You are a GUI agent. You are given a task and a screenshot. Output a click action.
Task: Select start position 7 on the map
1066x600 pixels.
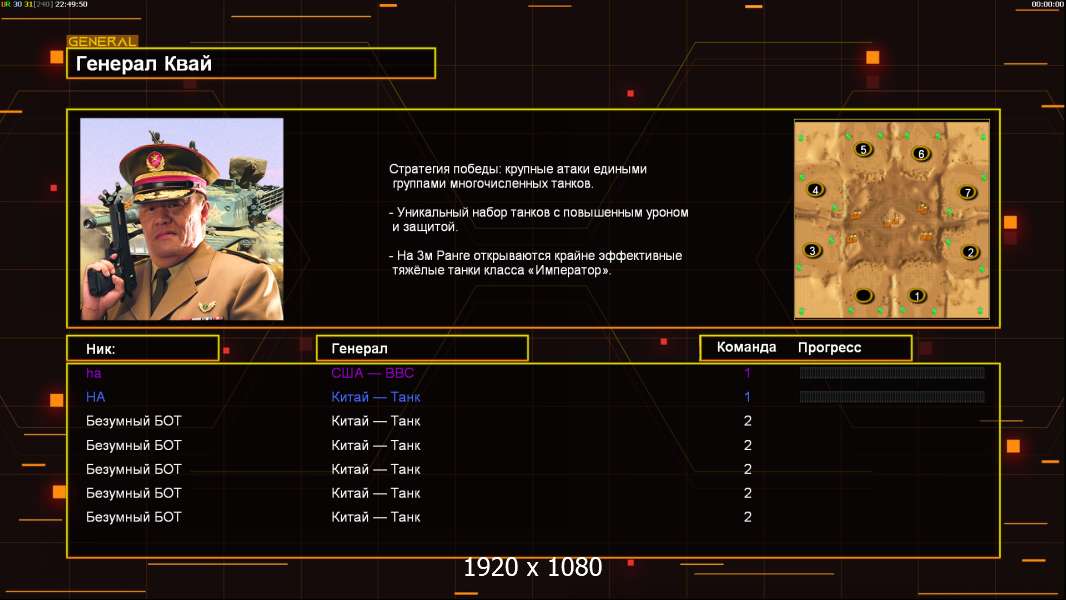pos(967,192)
